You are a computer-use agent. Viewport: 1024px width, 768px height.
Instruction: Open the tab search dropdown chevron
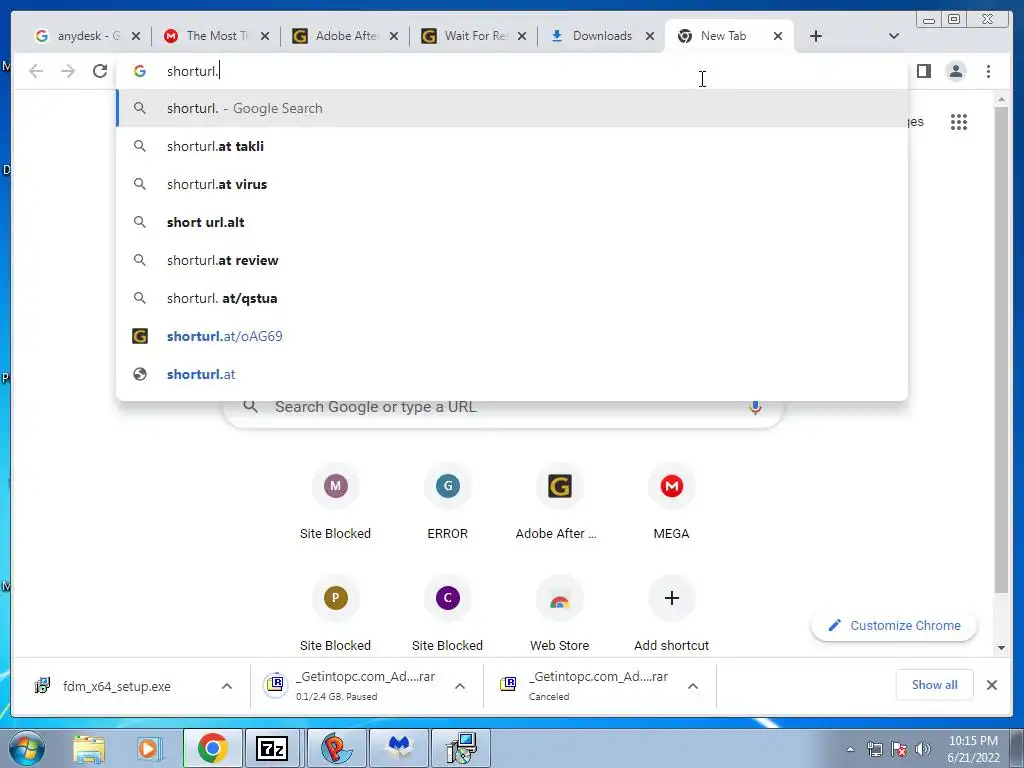(894, 36)
